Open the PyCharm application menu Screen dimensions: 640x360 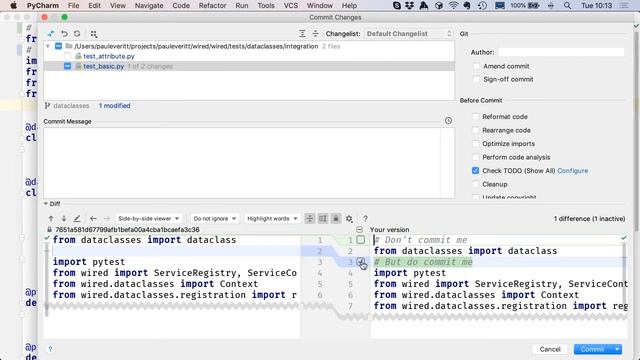[x=43, y=6]
